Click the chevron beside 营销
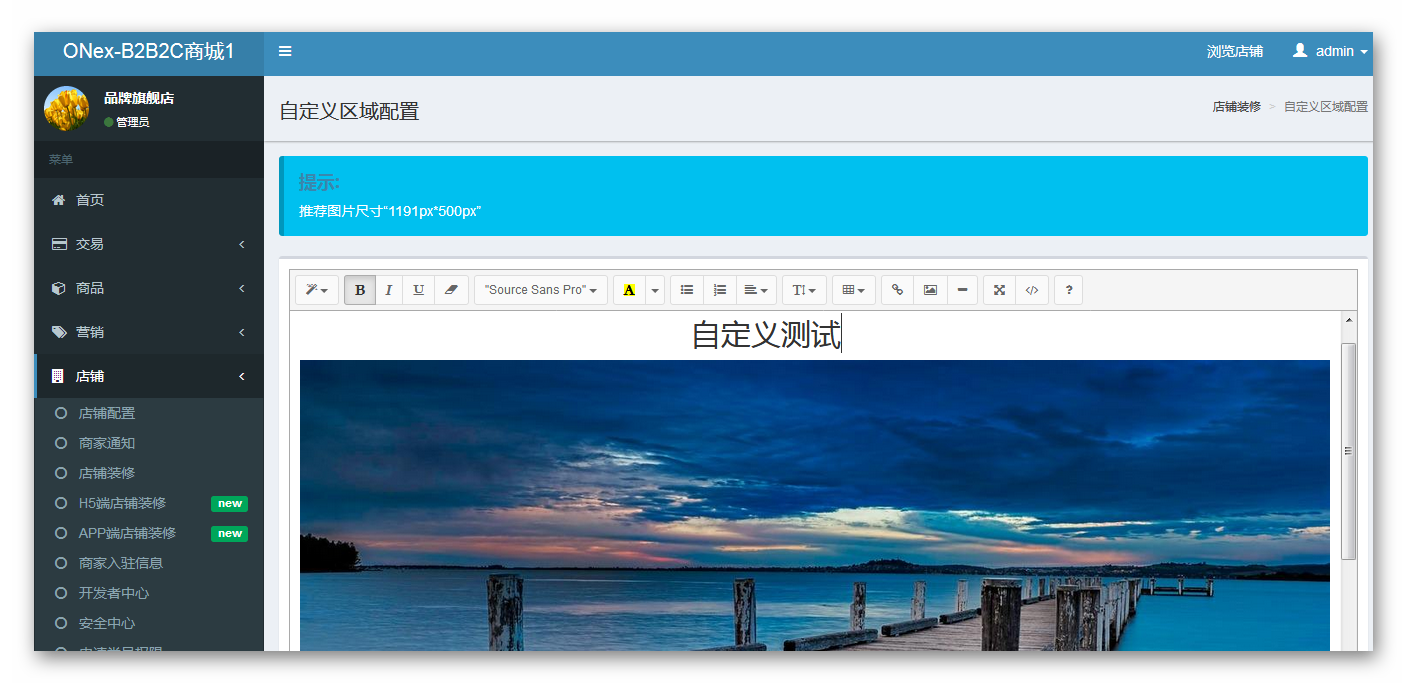The image size is (1405, 683). click(242, 332)
